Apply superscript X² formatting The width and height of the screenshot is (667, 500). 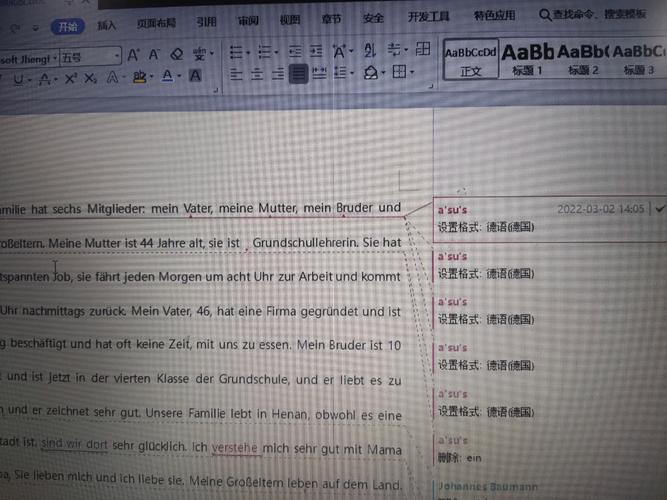point(71,79)
